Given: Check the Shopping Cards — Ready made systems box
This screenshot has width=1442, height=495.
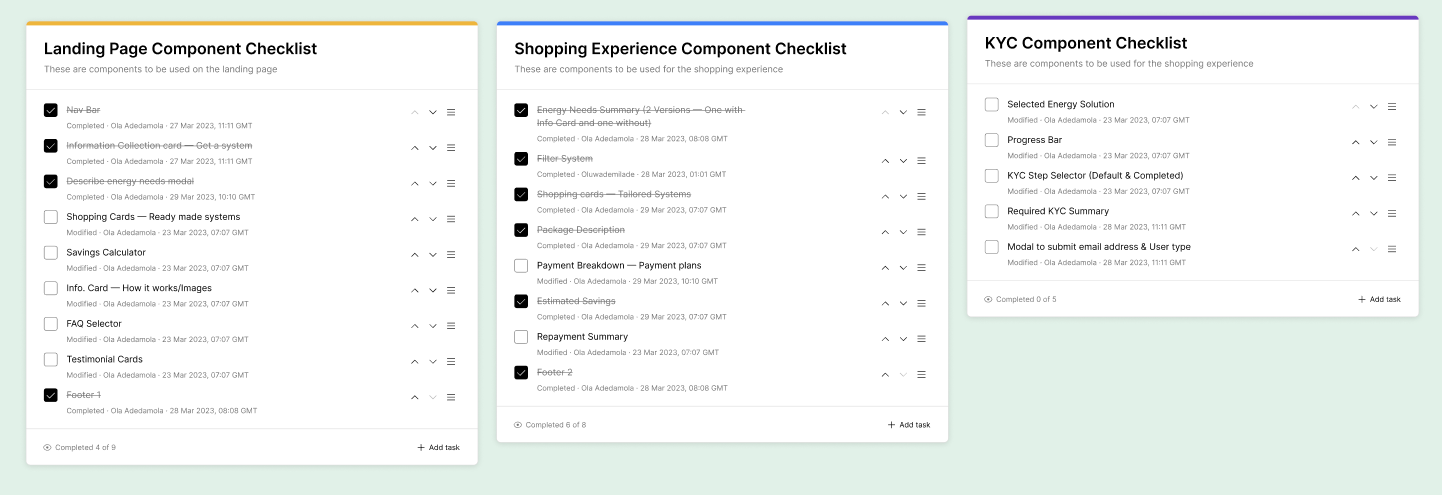Looking at the screenshot, I should click(51, 217).
